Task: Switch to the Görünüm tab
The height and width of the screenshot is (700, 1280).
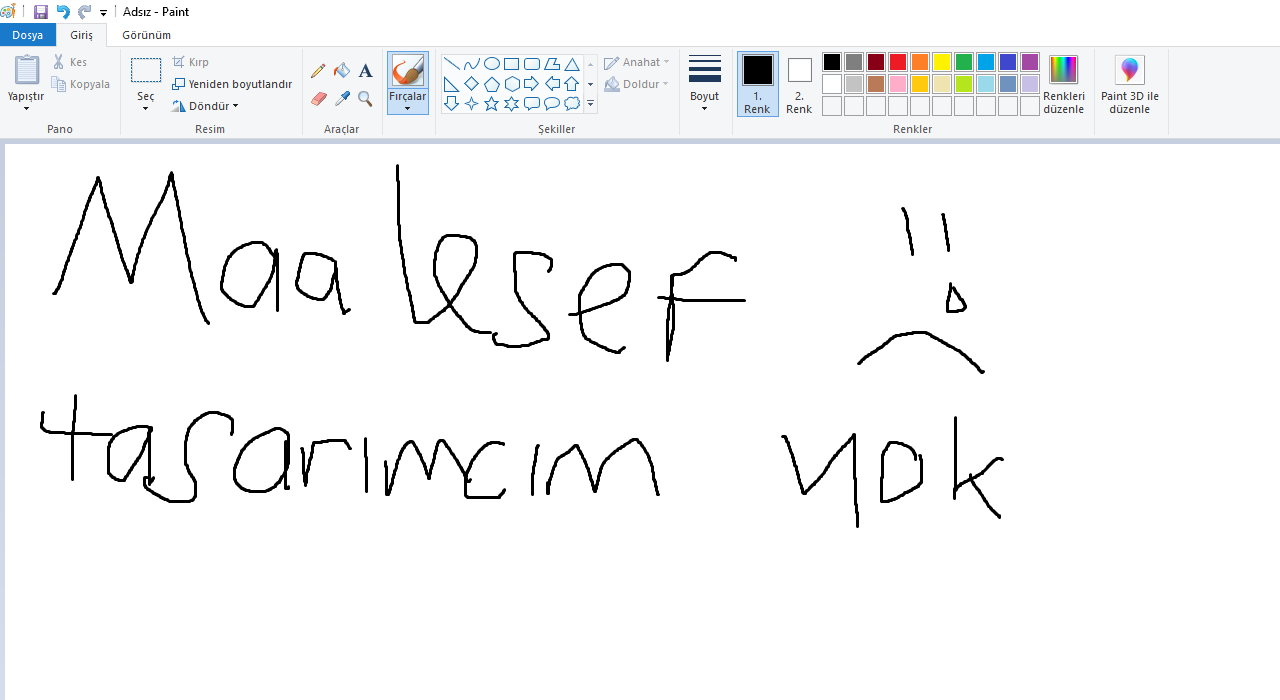Action: click(146, 35)
